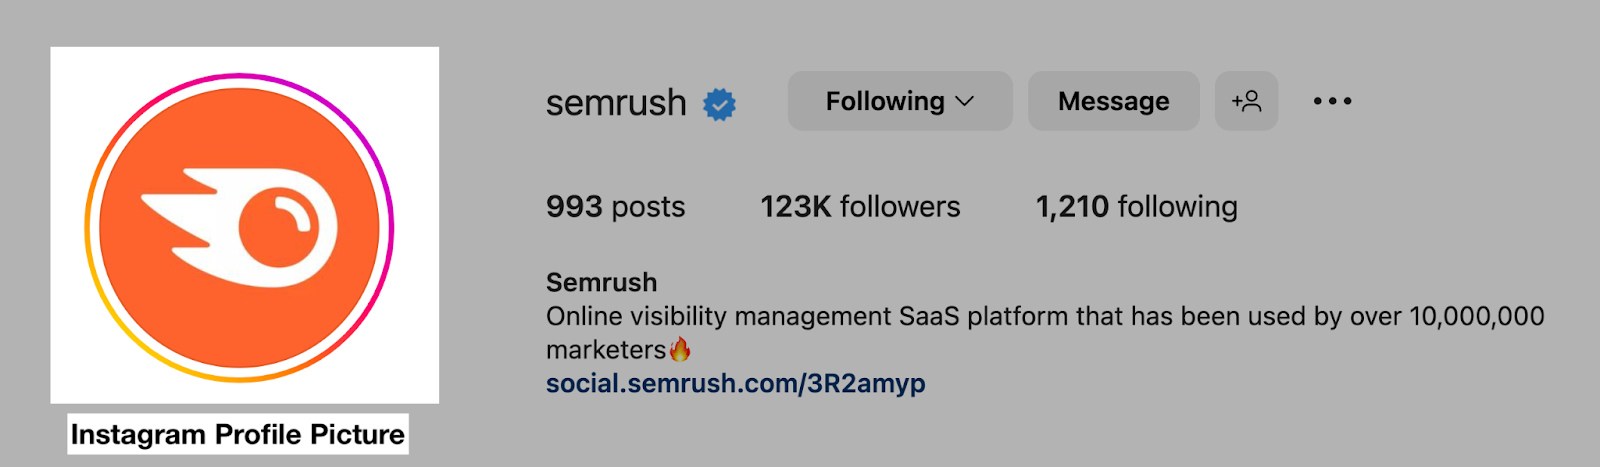Image resolution: width=1600 pixels, height=467 pixels.
Task: Open the 1,210 following list
Action: [x=1136, y=207]
